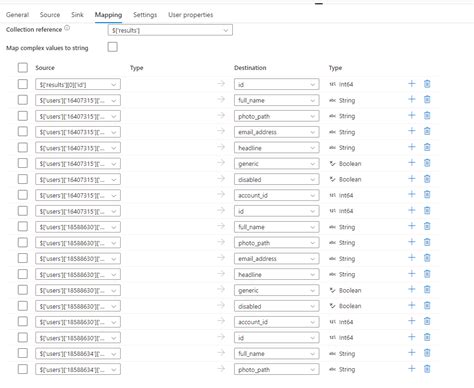The height and width of the screenshot is (388, 474).
Task: Add mapping after 16407315 full_name row
Action: 412,99
